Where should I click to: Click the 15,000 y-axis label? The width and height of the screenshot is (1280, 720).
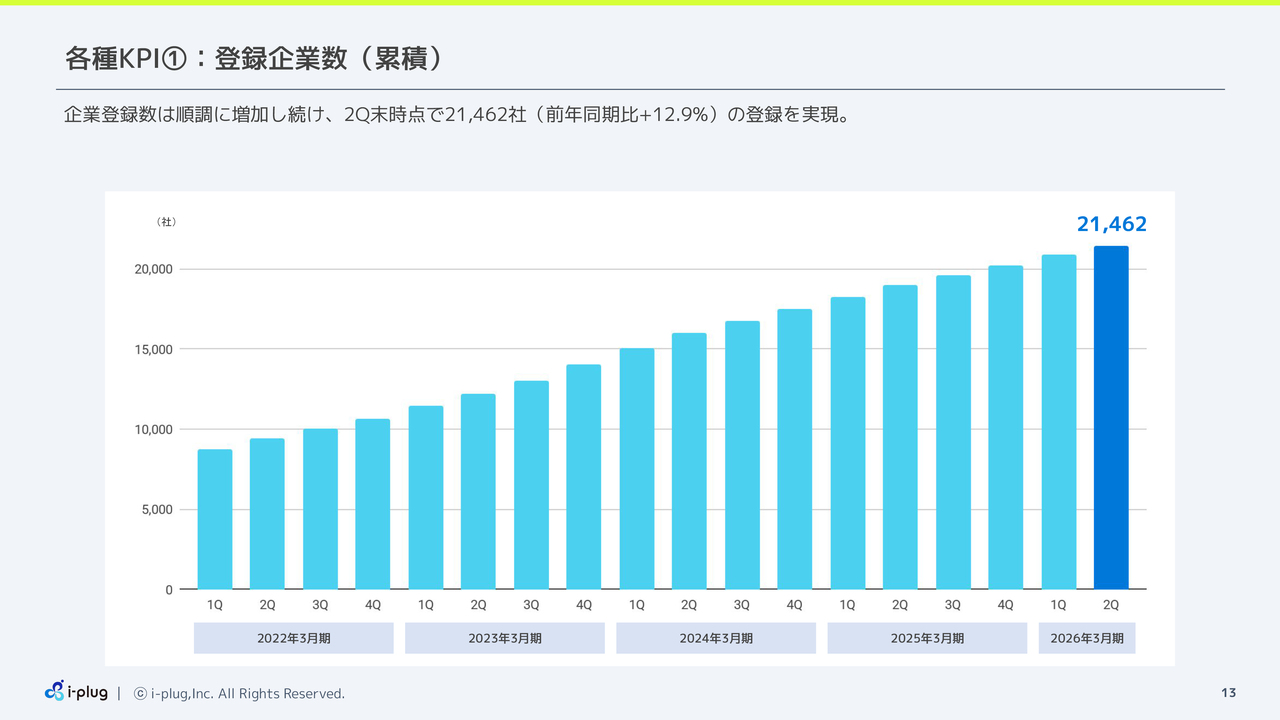[154, 350]
